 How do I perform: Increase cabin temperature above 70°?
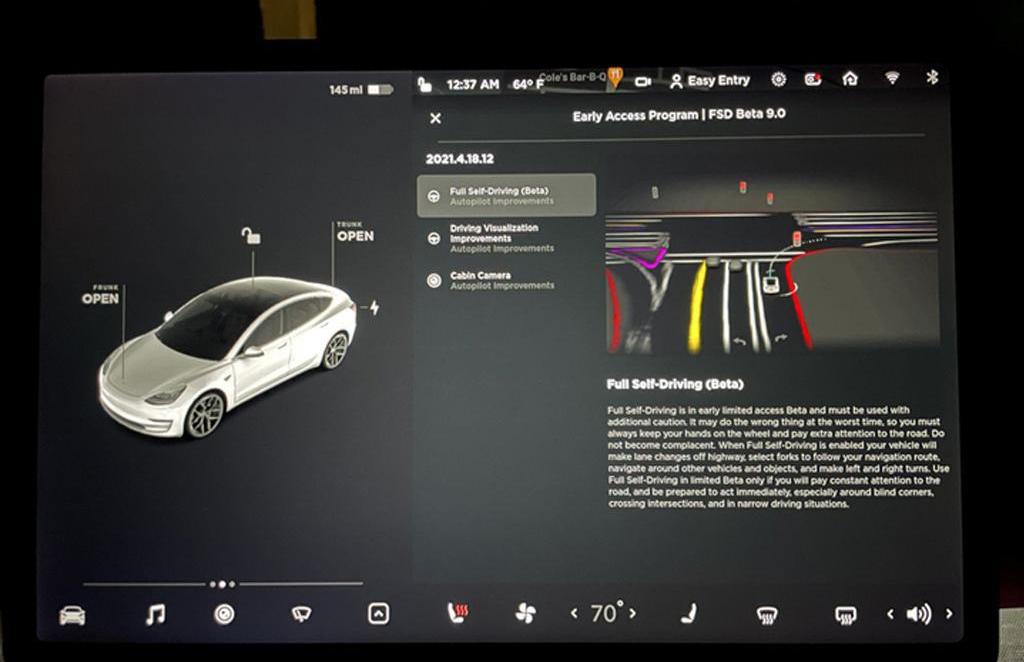[633, 613]
